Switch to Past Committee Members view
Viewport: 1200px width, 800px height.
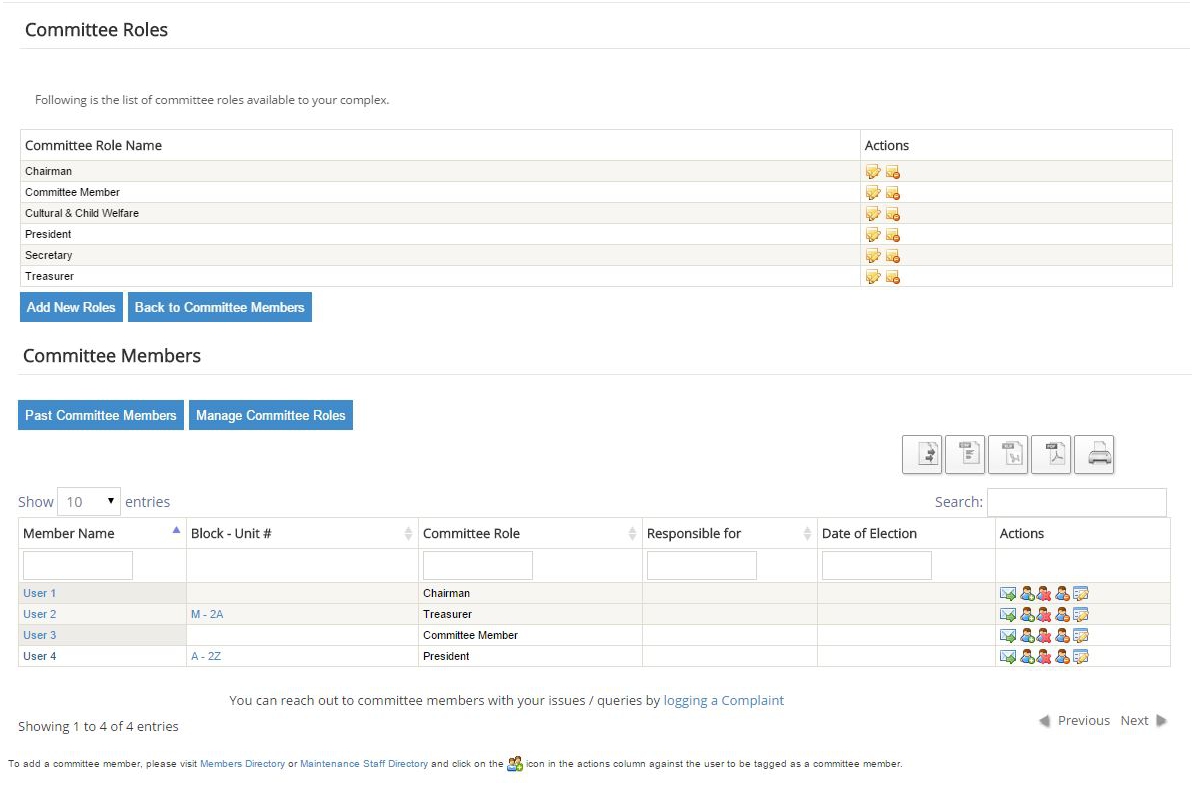100,415
